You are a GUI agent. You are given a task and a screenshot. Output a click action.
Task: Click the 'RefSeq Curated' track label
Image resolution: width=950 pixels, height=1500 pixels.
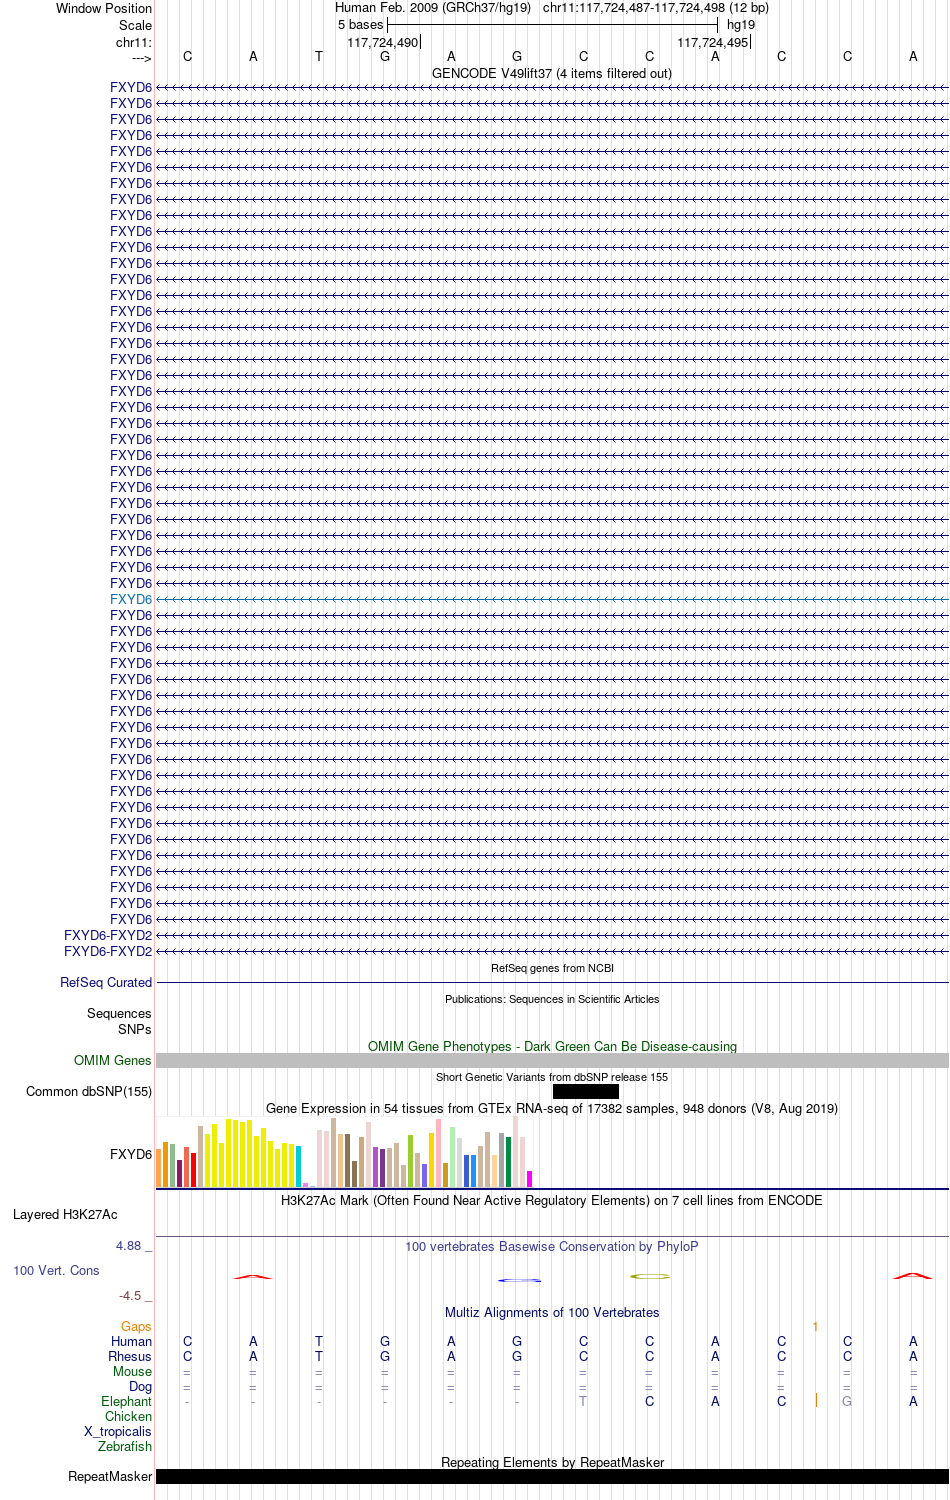click(x=106, y=982)
